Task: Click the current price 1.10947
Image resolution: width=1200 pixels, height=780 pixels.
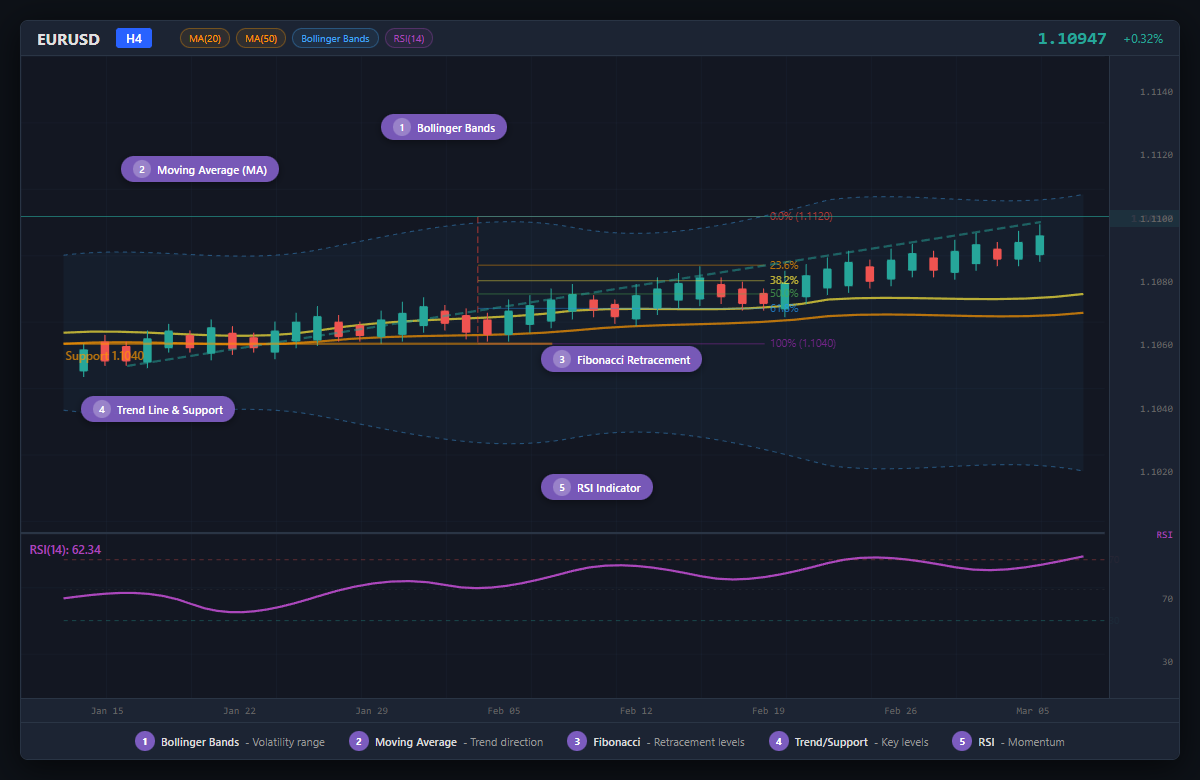Action: [x=1072, y=38]
